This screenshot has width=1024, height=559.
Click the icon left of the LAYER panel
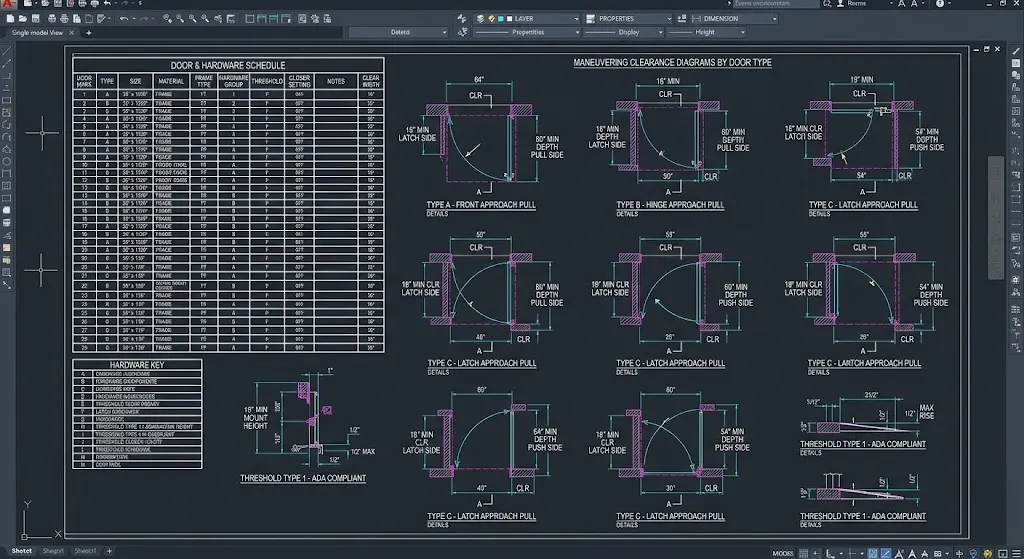pos(462,18)
